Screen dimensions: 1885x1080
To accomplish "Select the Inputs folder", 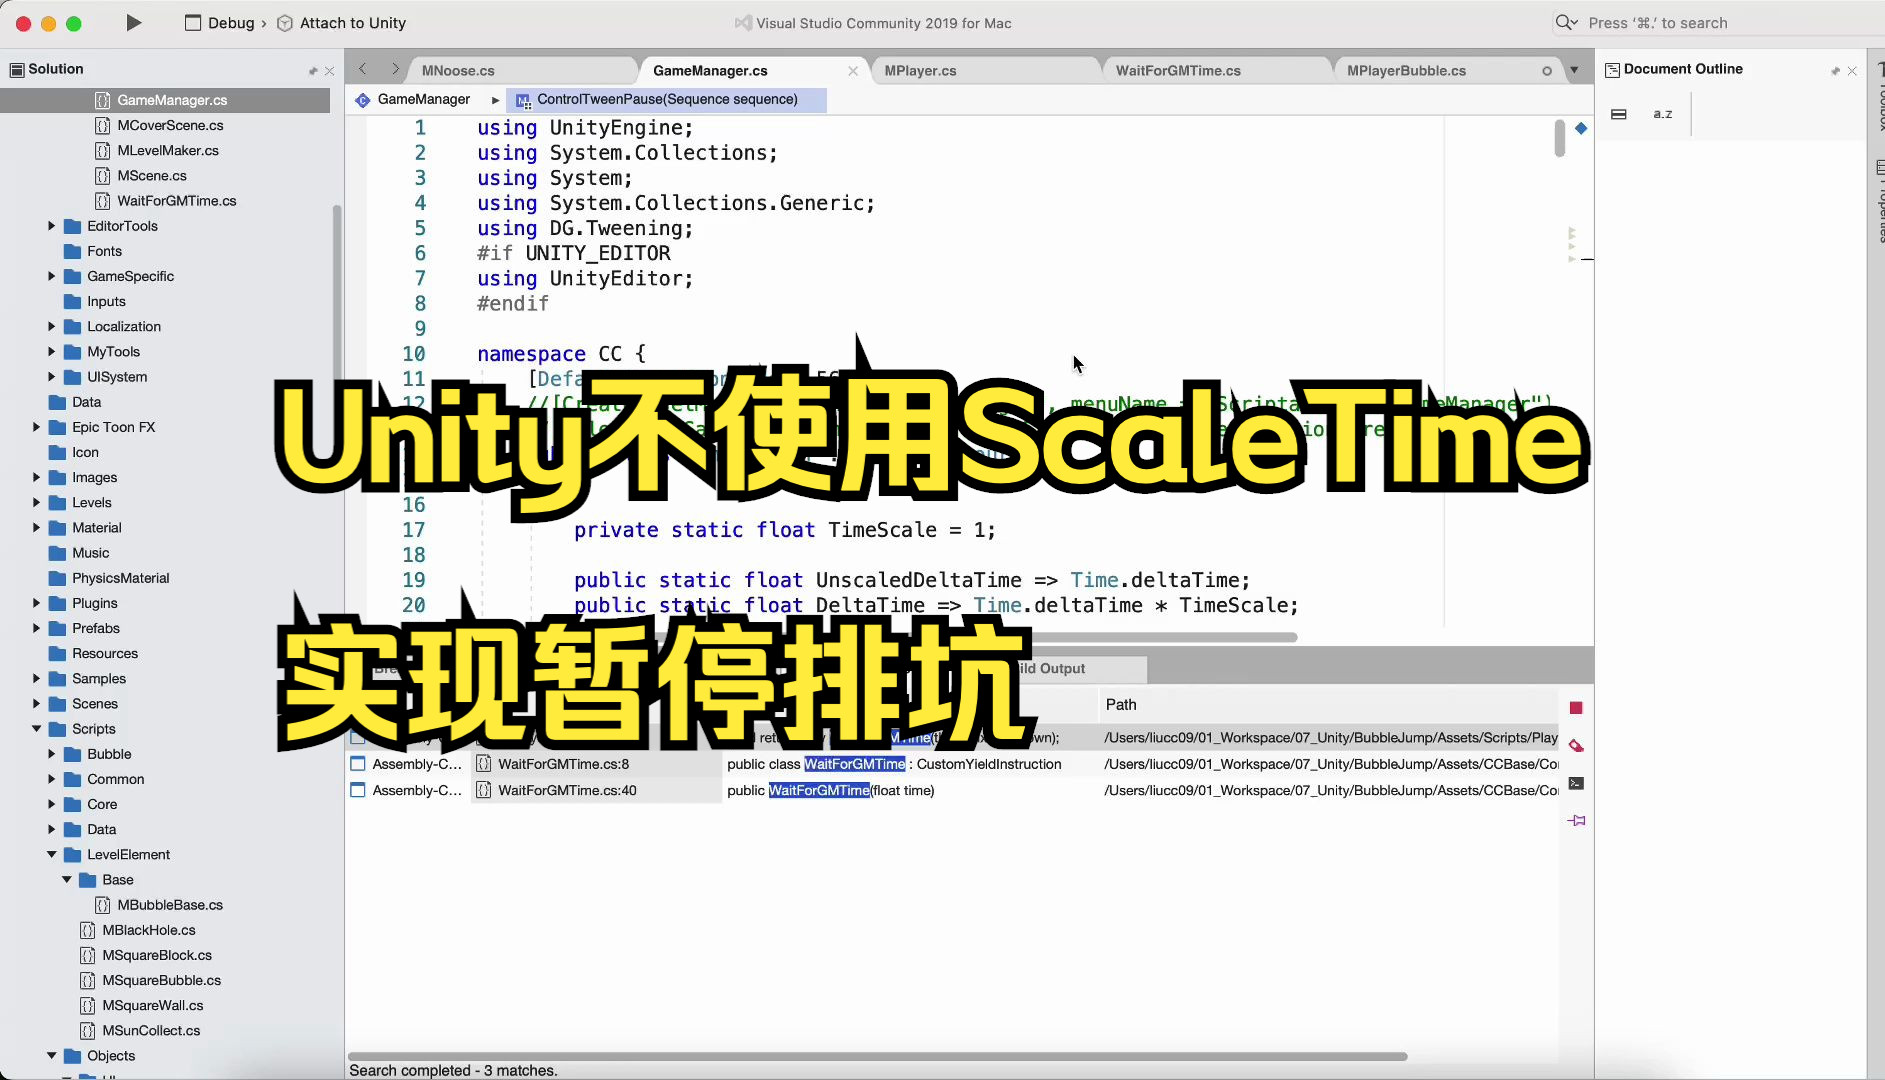I will 106,301.
